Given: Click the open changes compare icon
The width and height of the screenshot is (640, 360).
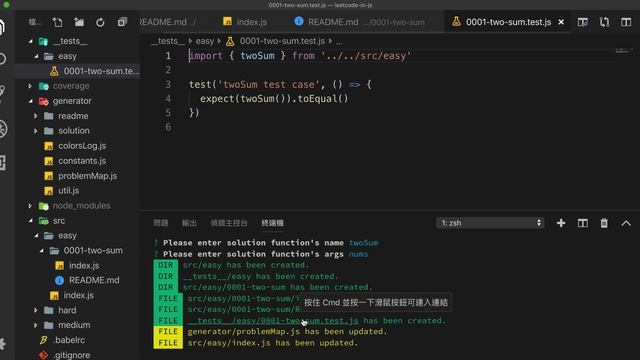Looking at the screenshot, I should pyautogui.click(x=604, y=22).
